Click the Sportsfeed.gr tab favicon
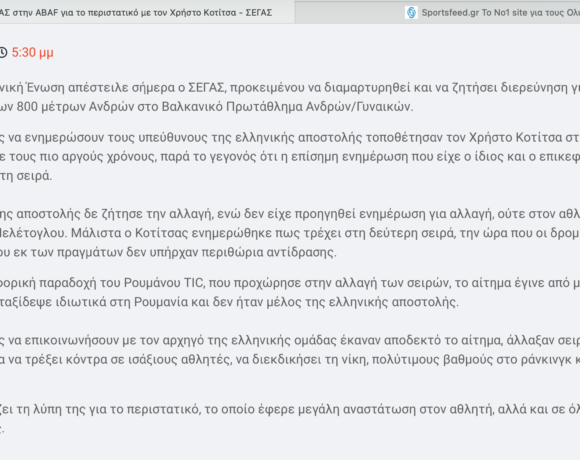The width and height of the screenshot is (580, 460). tap(411, 13)
